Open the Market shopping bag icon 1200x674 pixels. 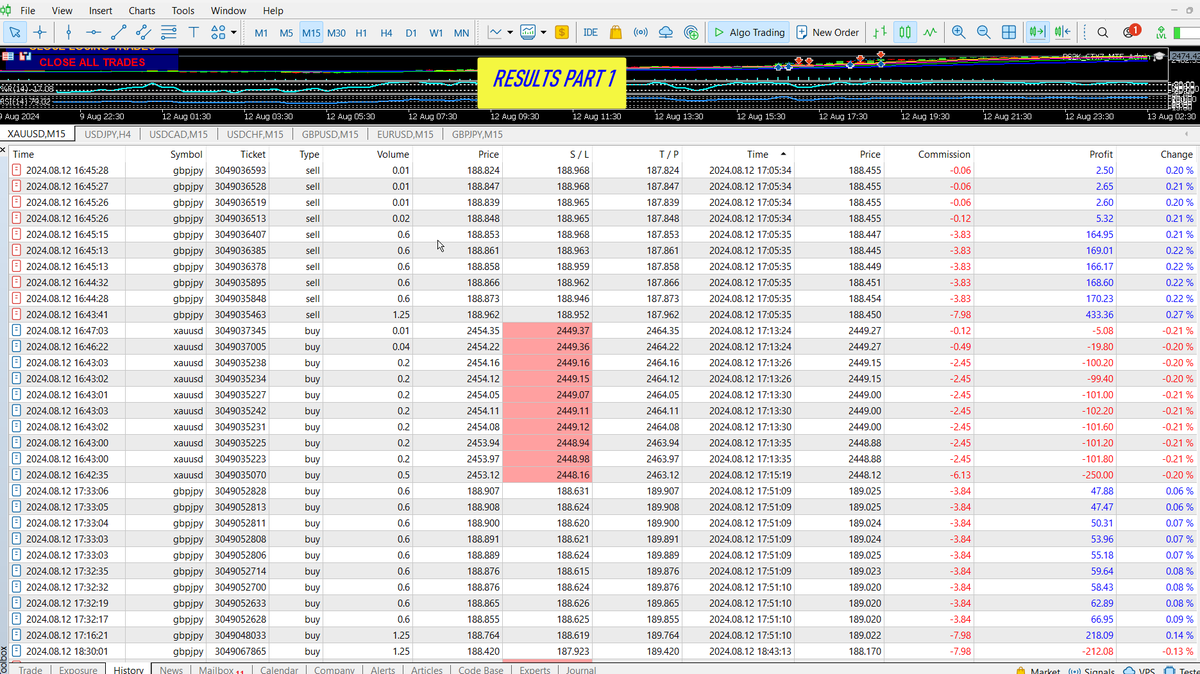click(x=616, y=32)
